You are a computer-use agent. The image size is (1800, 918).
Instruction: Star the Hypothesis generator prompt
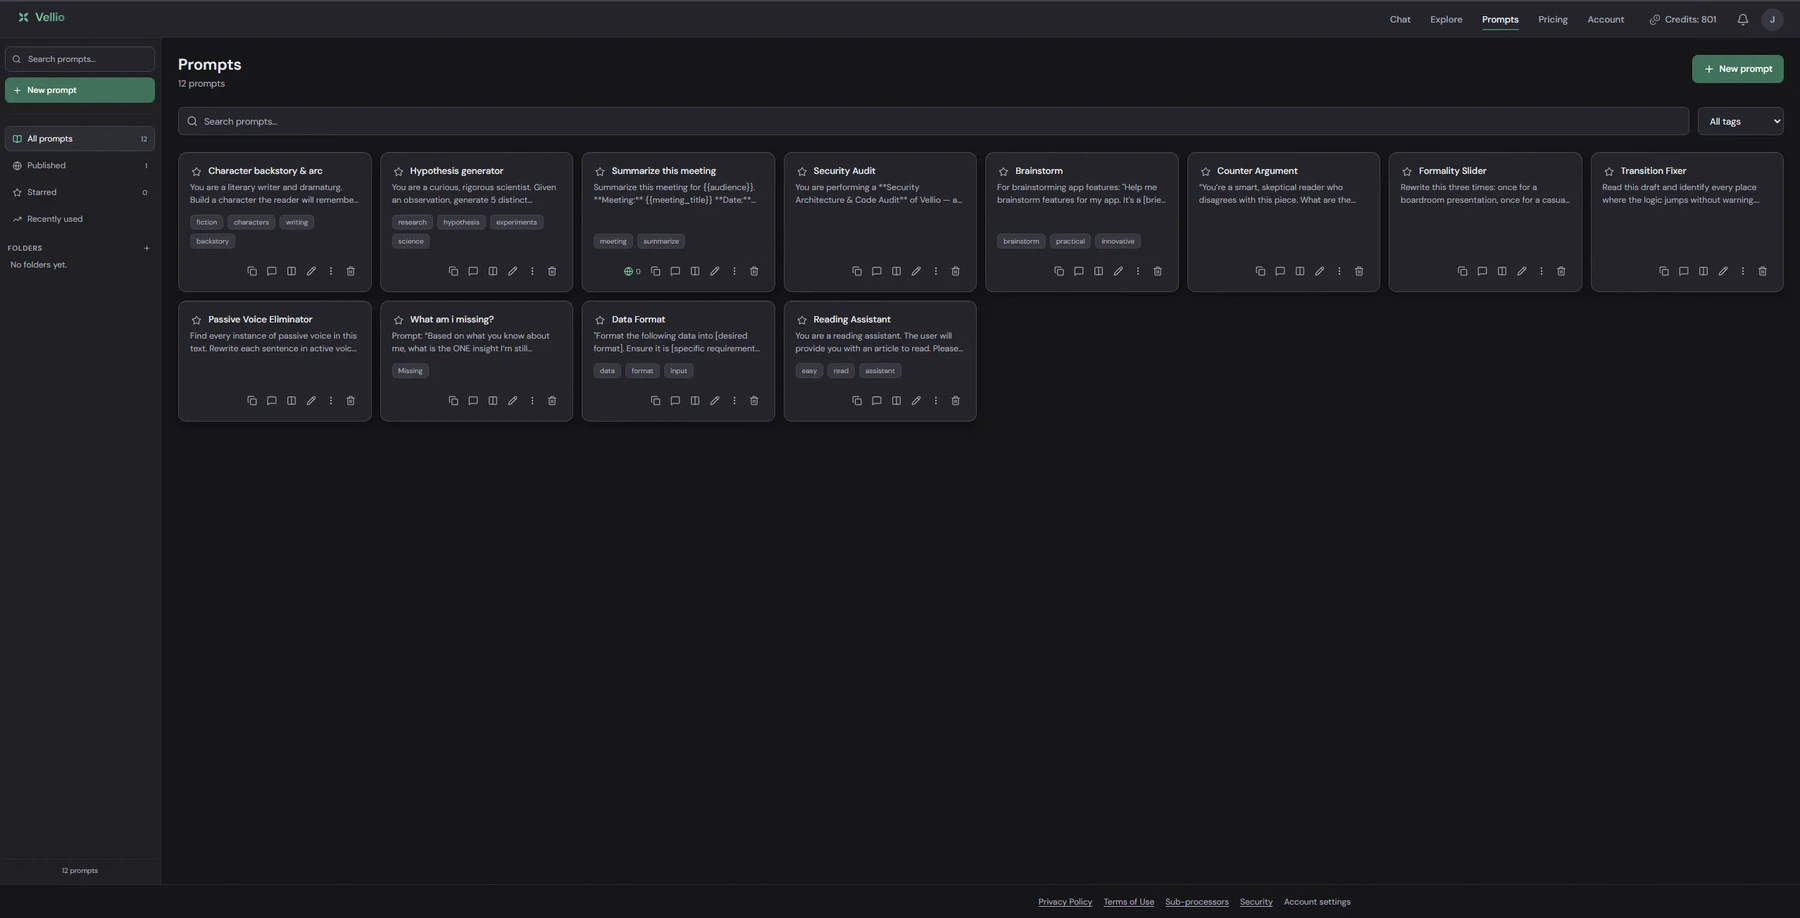coord(398,171)
